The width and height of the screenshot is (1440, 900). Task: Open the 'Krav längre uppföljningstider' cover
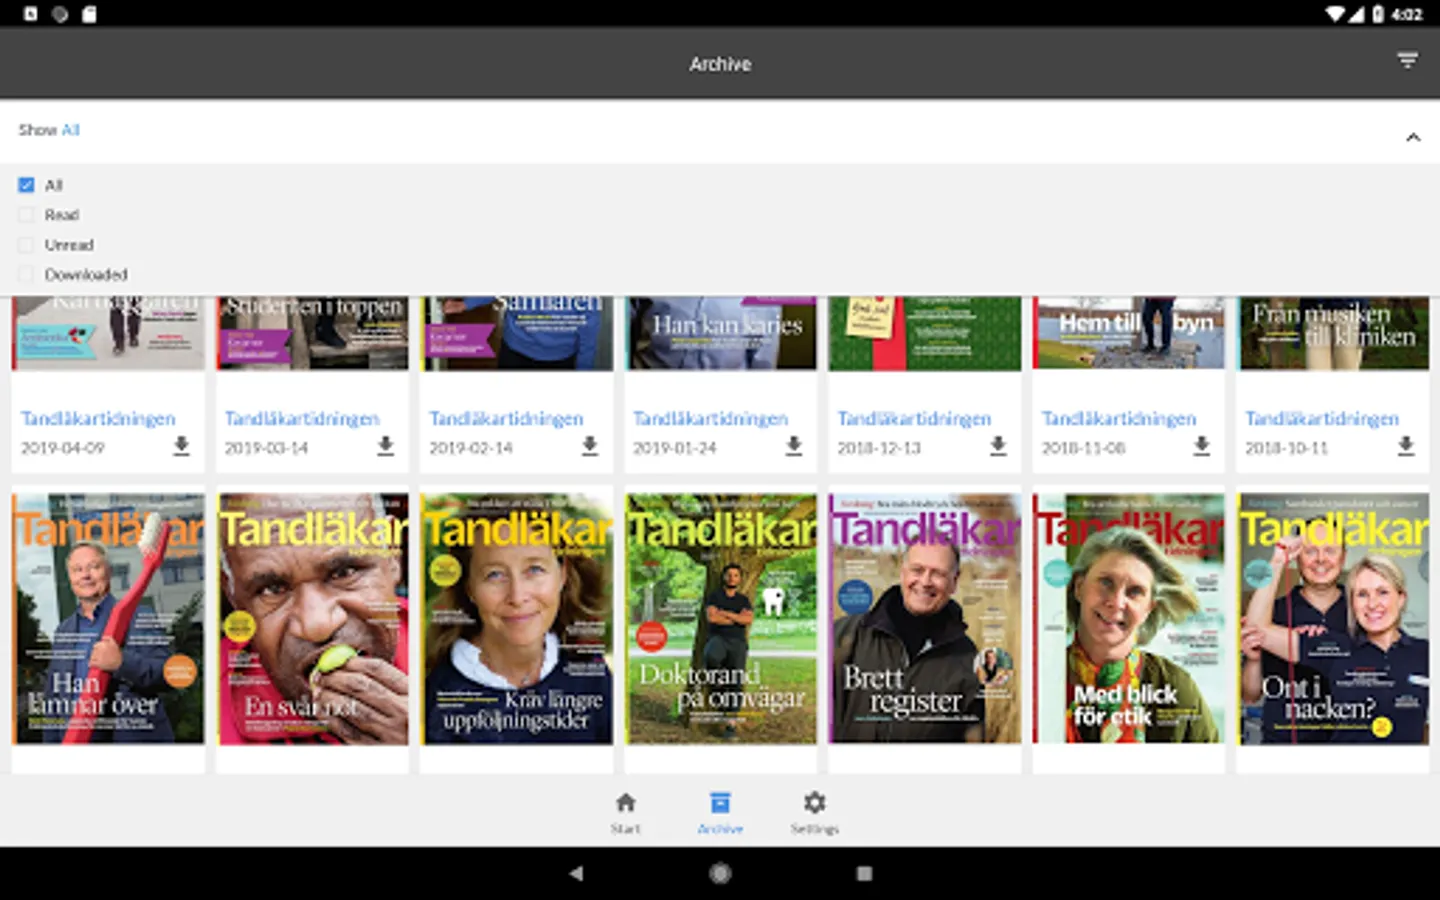[x=517, y=619]
